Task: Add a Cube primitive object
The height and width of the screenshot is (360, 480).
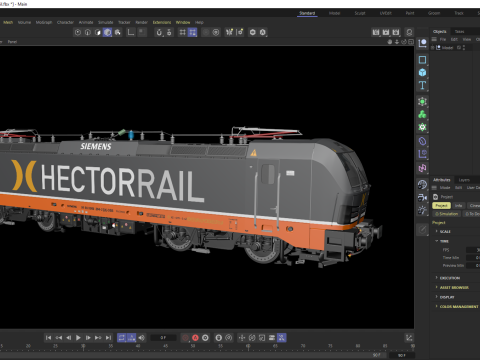Action: (422, 72)
